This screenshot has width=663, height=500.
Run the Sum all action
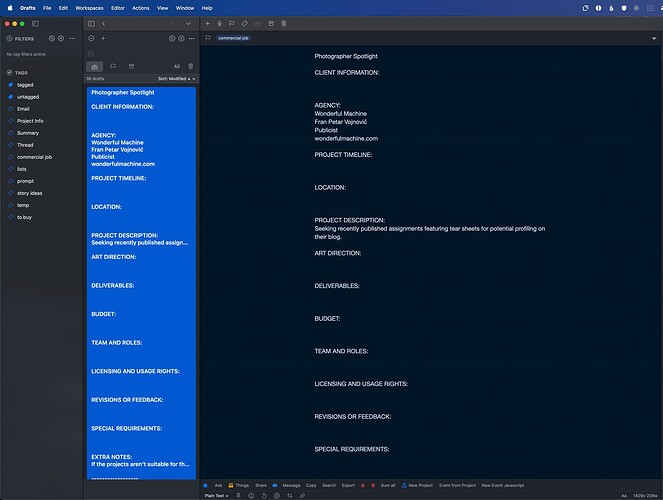(x=388, y=485)
